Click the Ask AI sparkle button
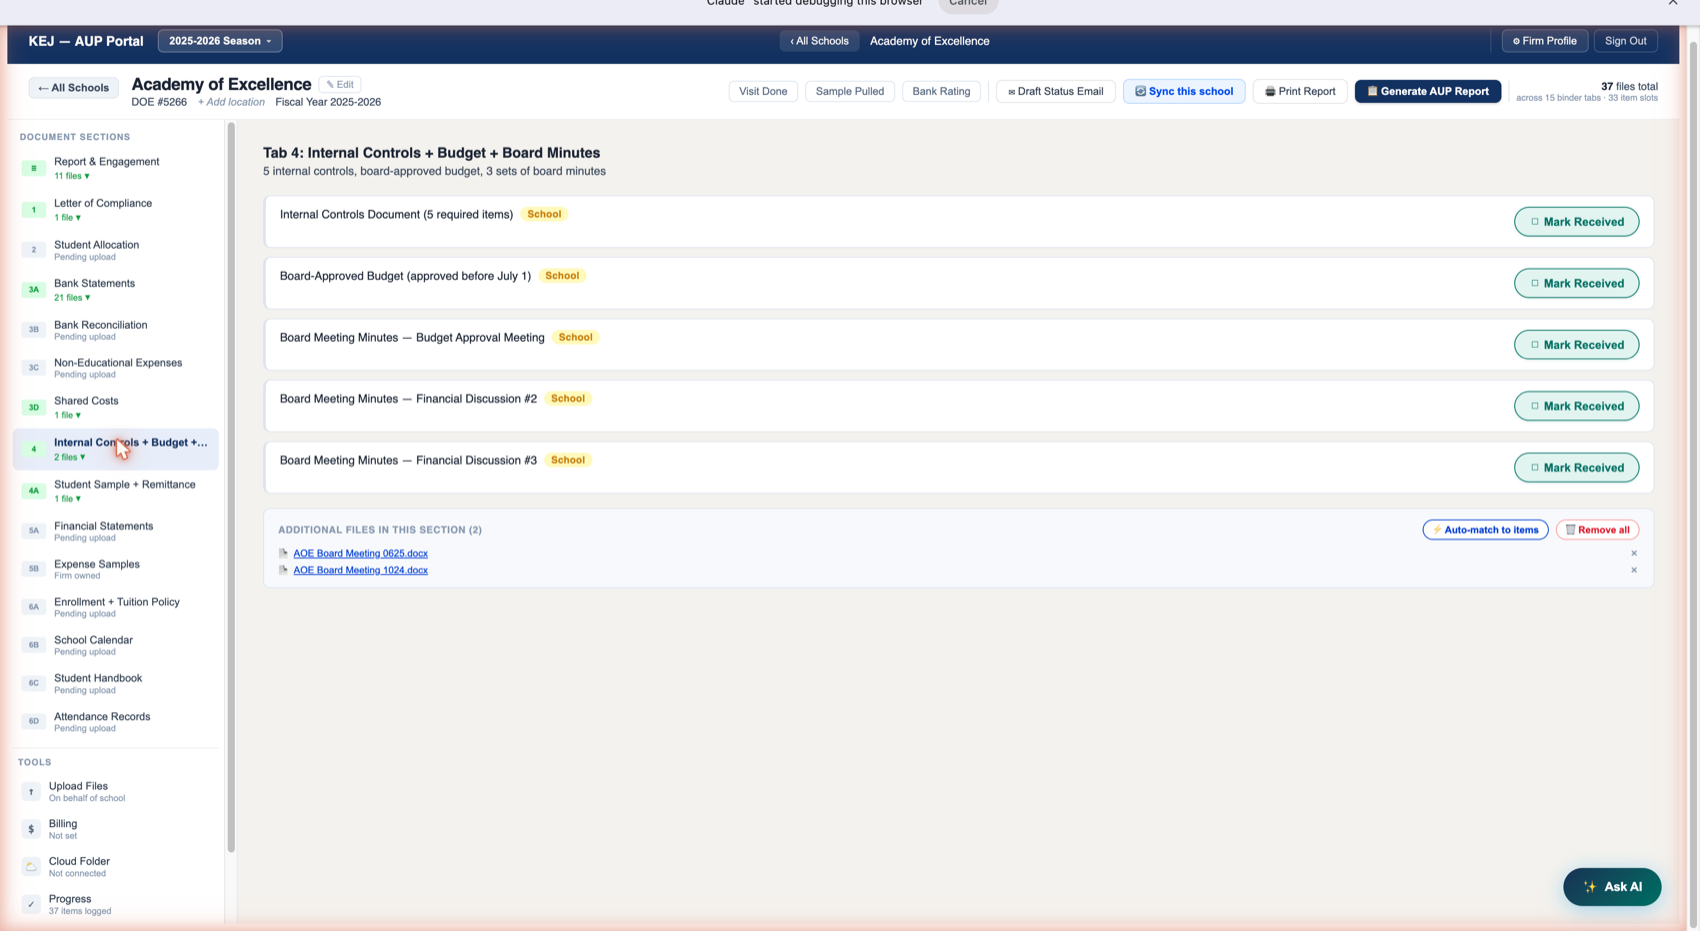Screen dimensions: 1700x931 pyautogui.click(x=1612, y=887)
